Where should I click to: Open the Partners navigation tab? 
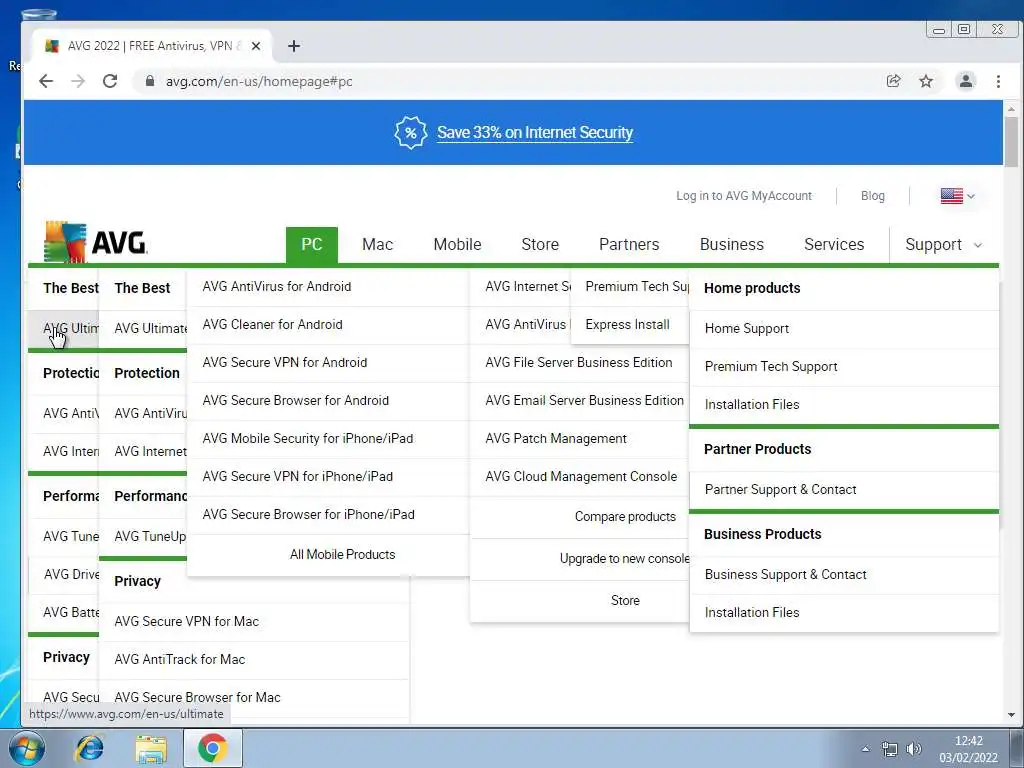(x=629, y=244)
